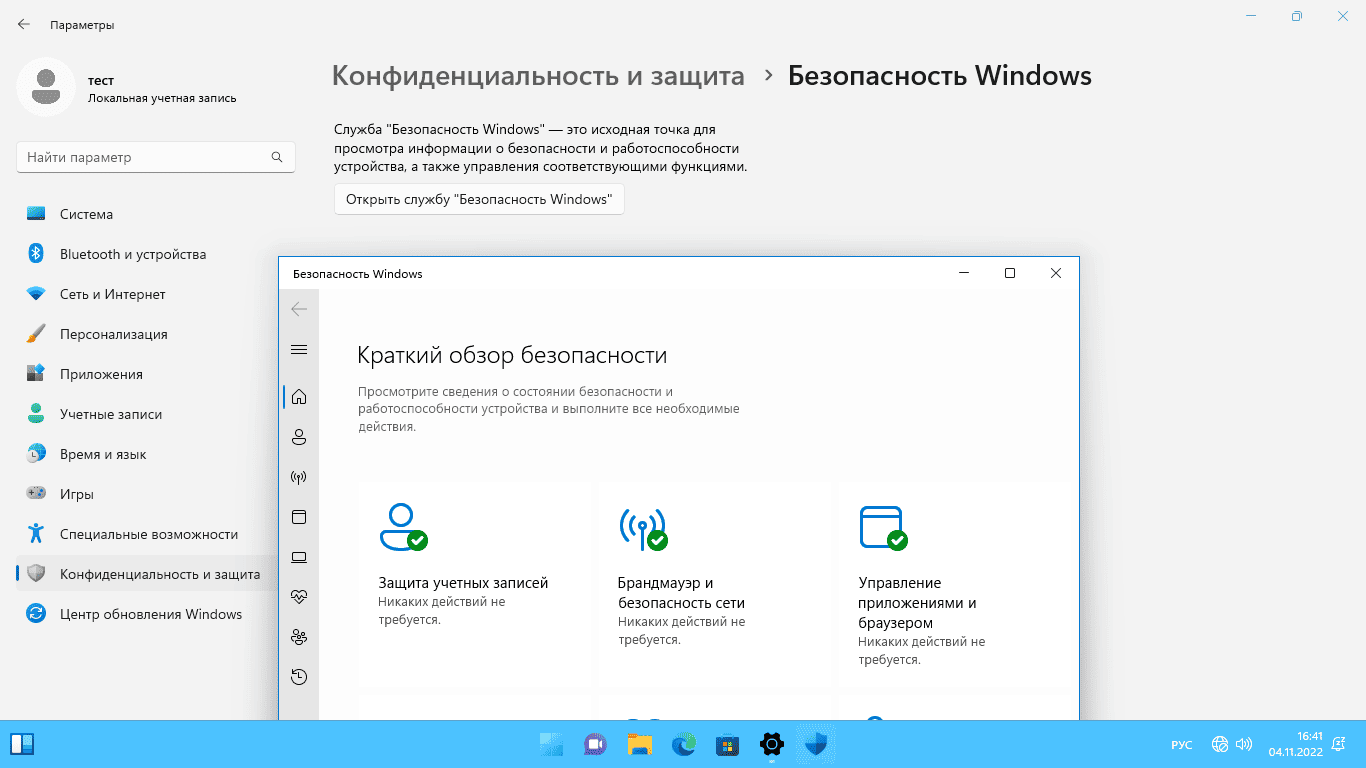Open Firewall & network sidebar icon in Windows Security
1366x768 pixels.
point(298,477)
